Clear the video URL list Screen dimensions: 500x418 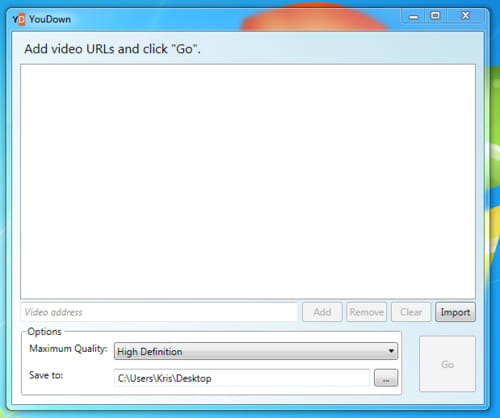(411, 312)
